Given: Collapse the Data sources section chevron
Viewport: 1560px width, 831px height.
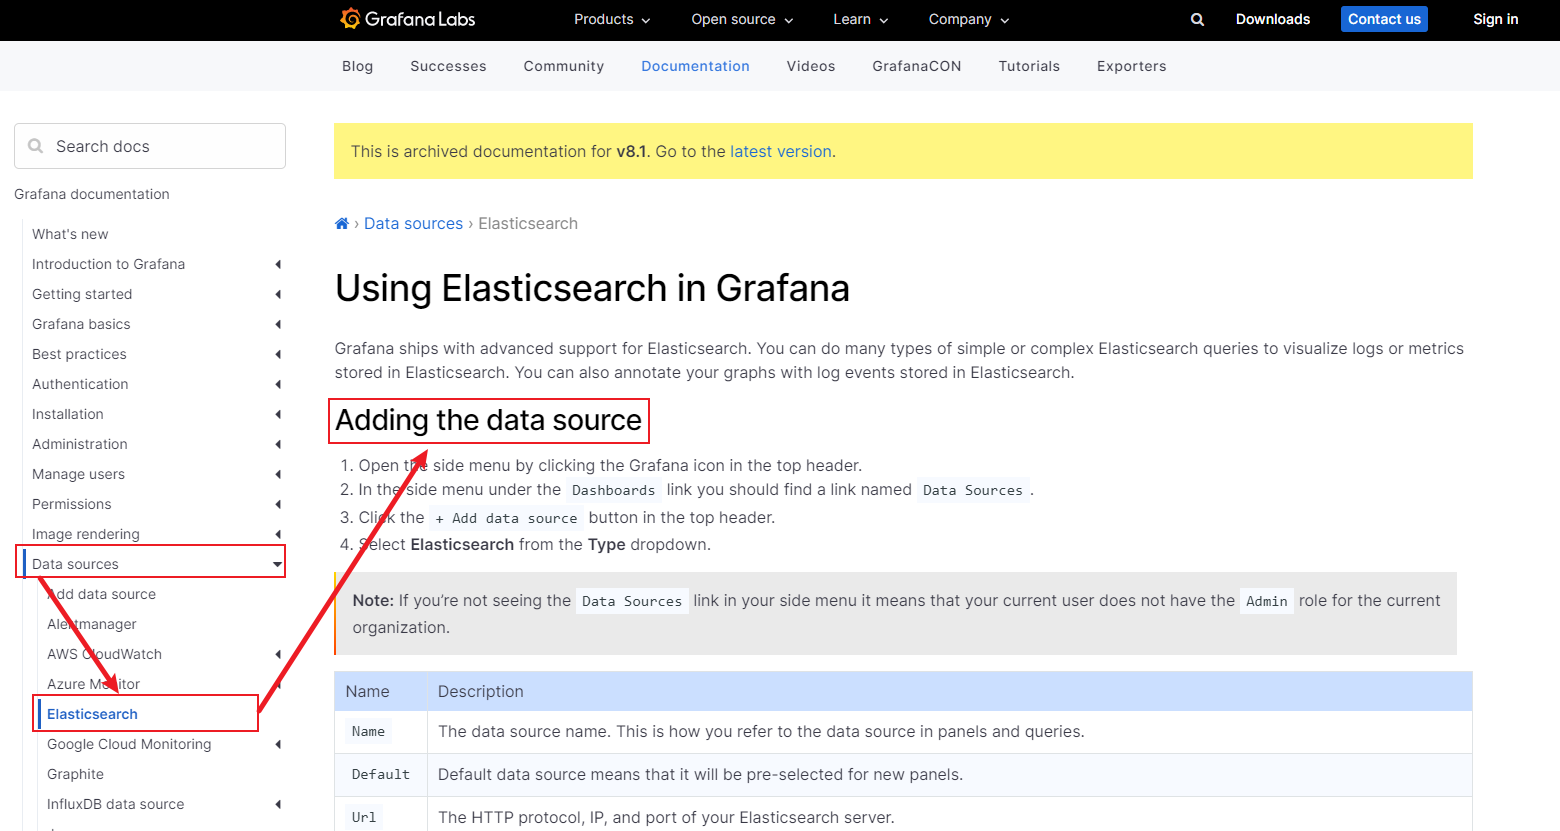Looking at the screenshot, I should tap(277, 562).
